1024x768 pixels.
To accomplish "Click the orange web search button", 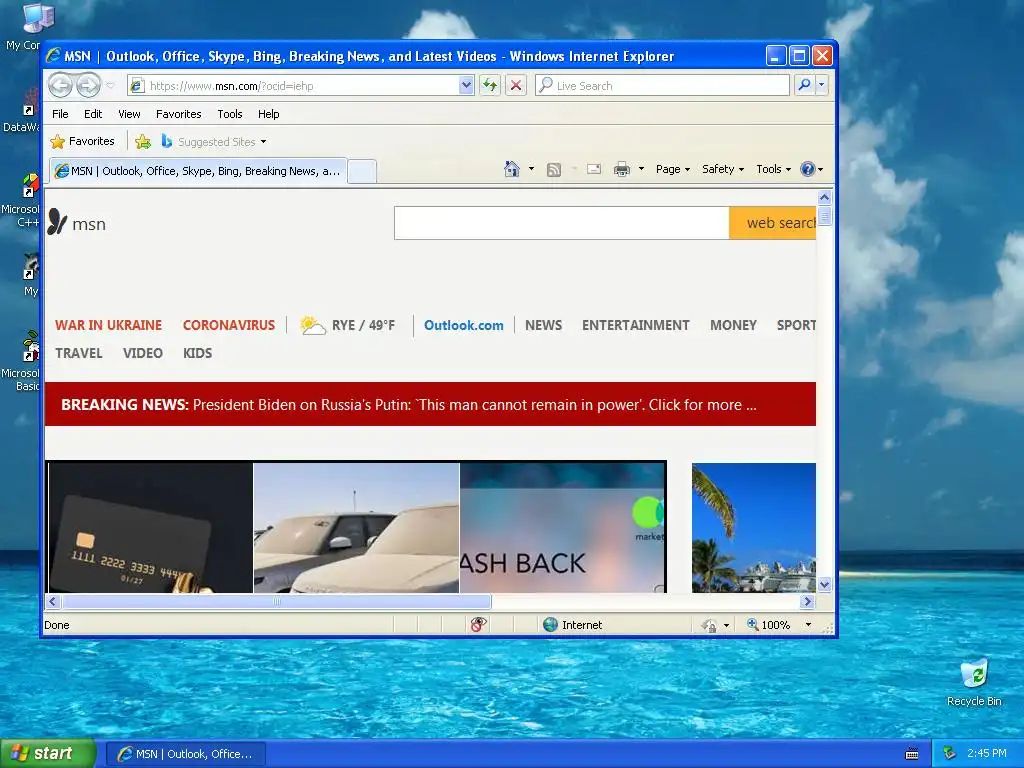I will 773,223.
